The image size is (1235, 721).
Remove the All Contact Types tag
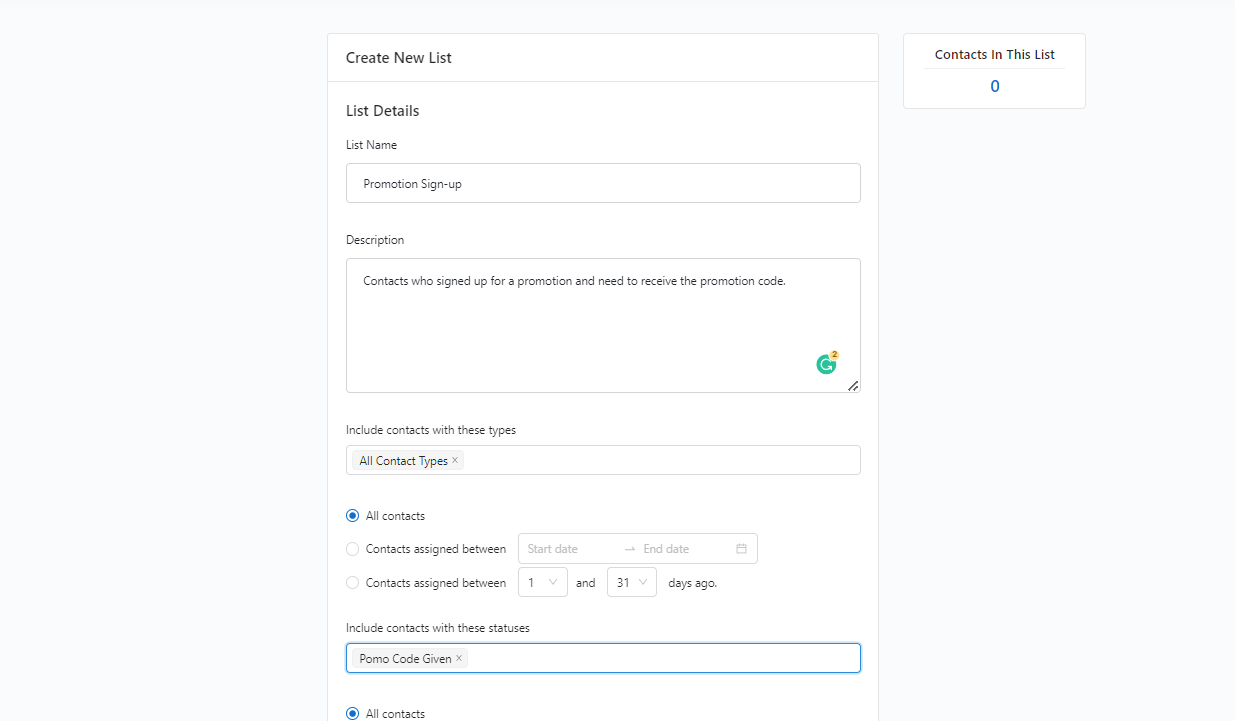tap(455, 460)
